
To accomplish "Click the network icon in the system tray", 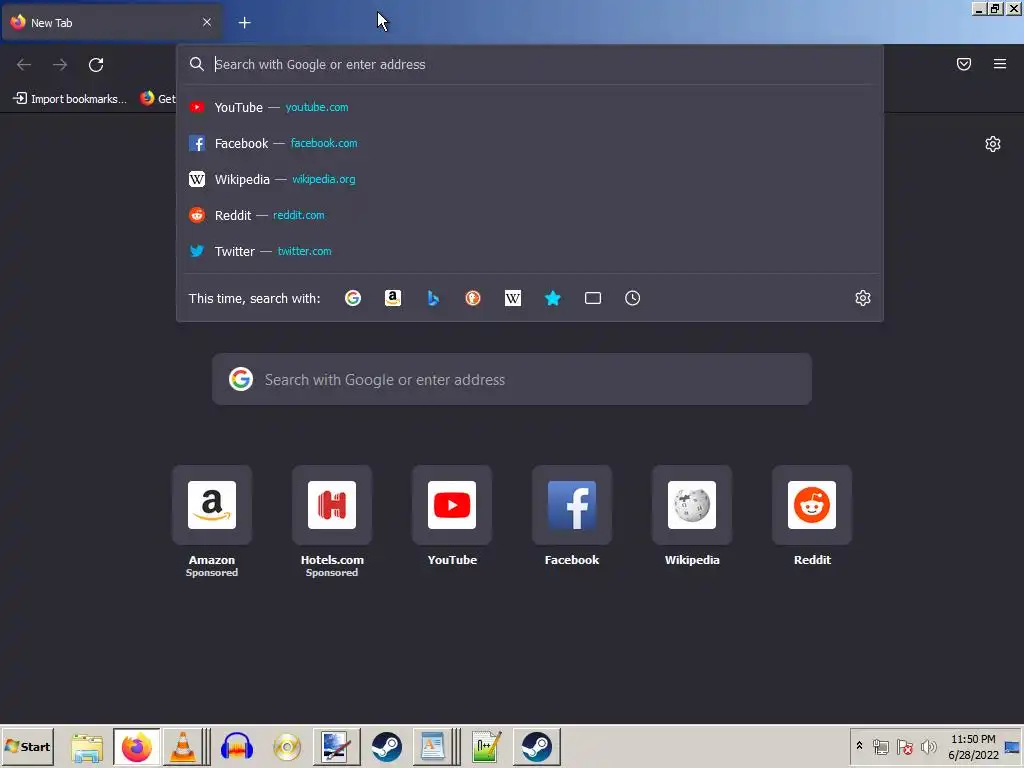I will click(x=880, y=747).
